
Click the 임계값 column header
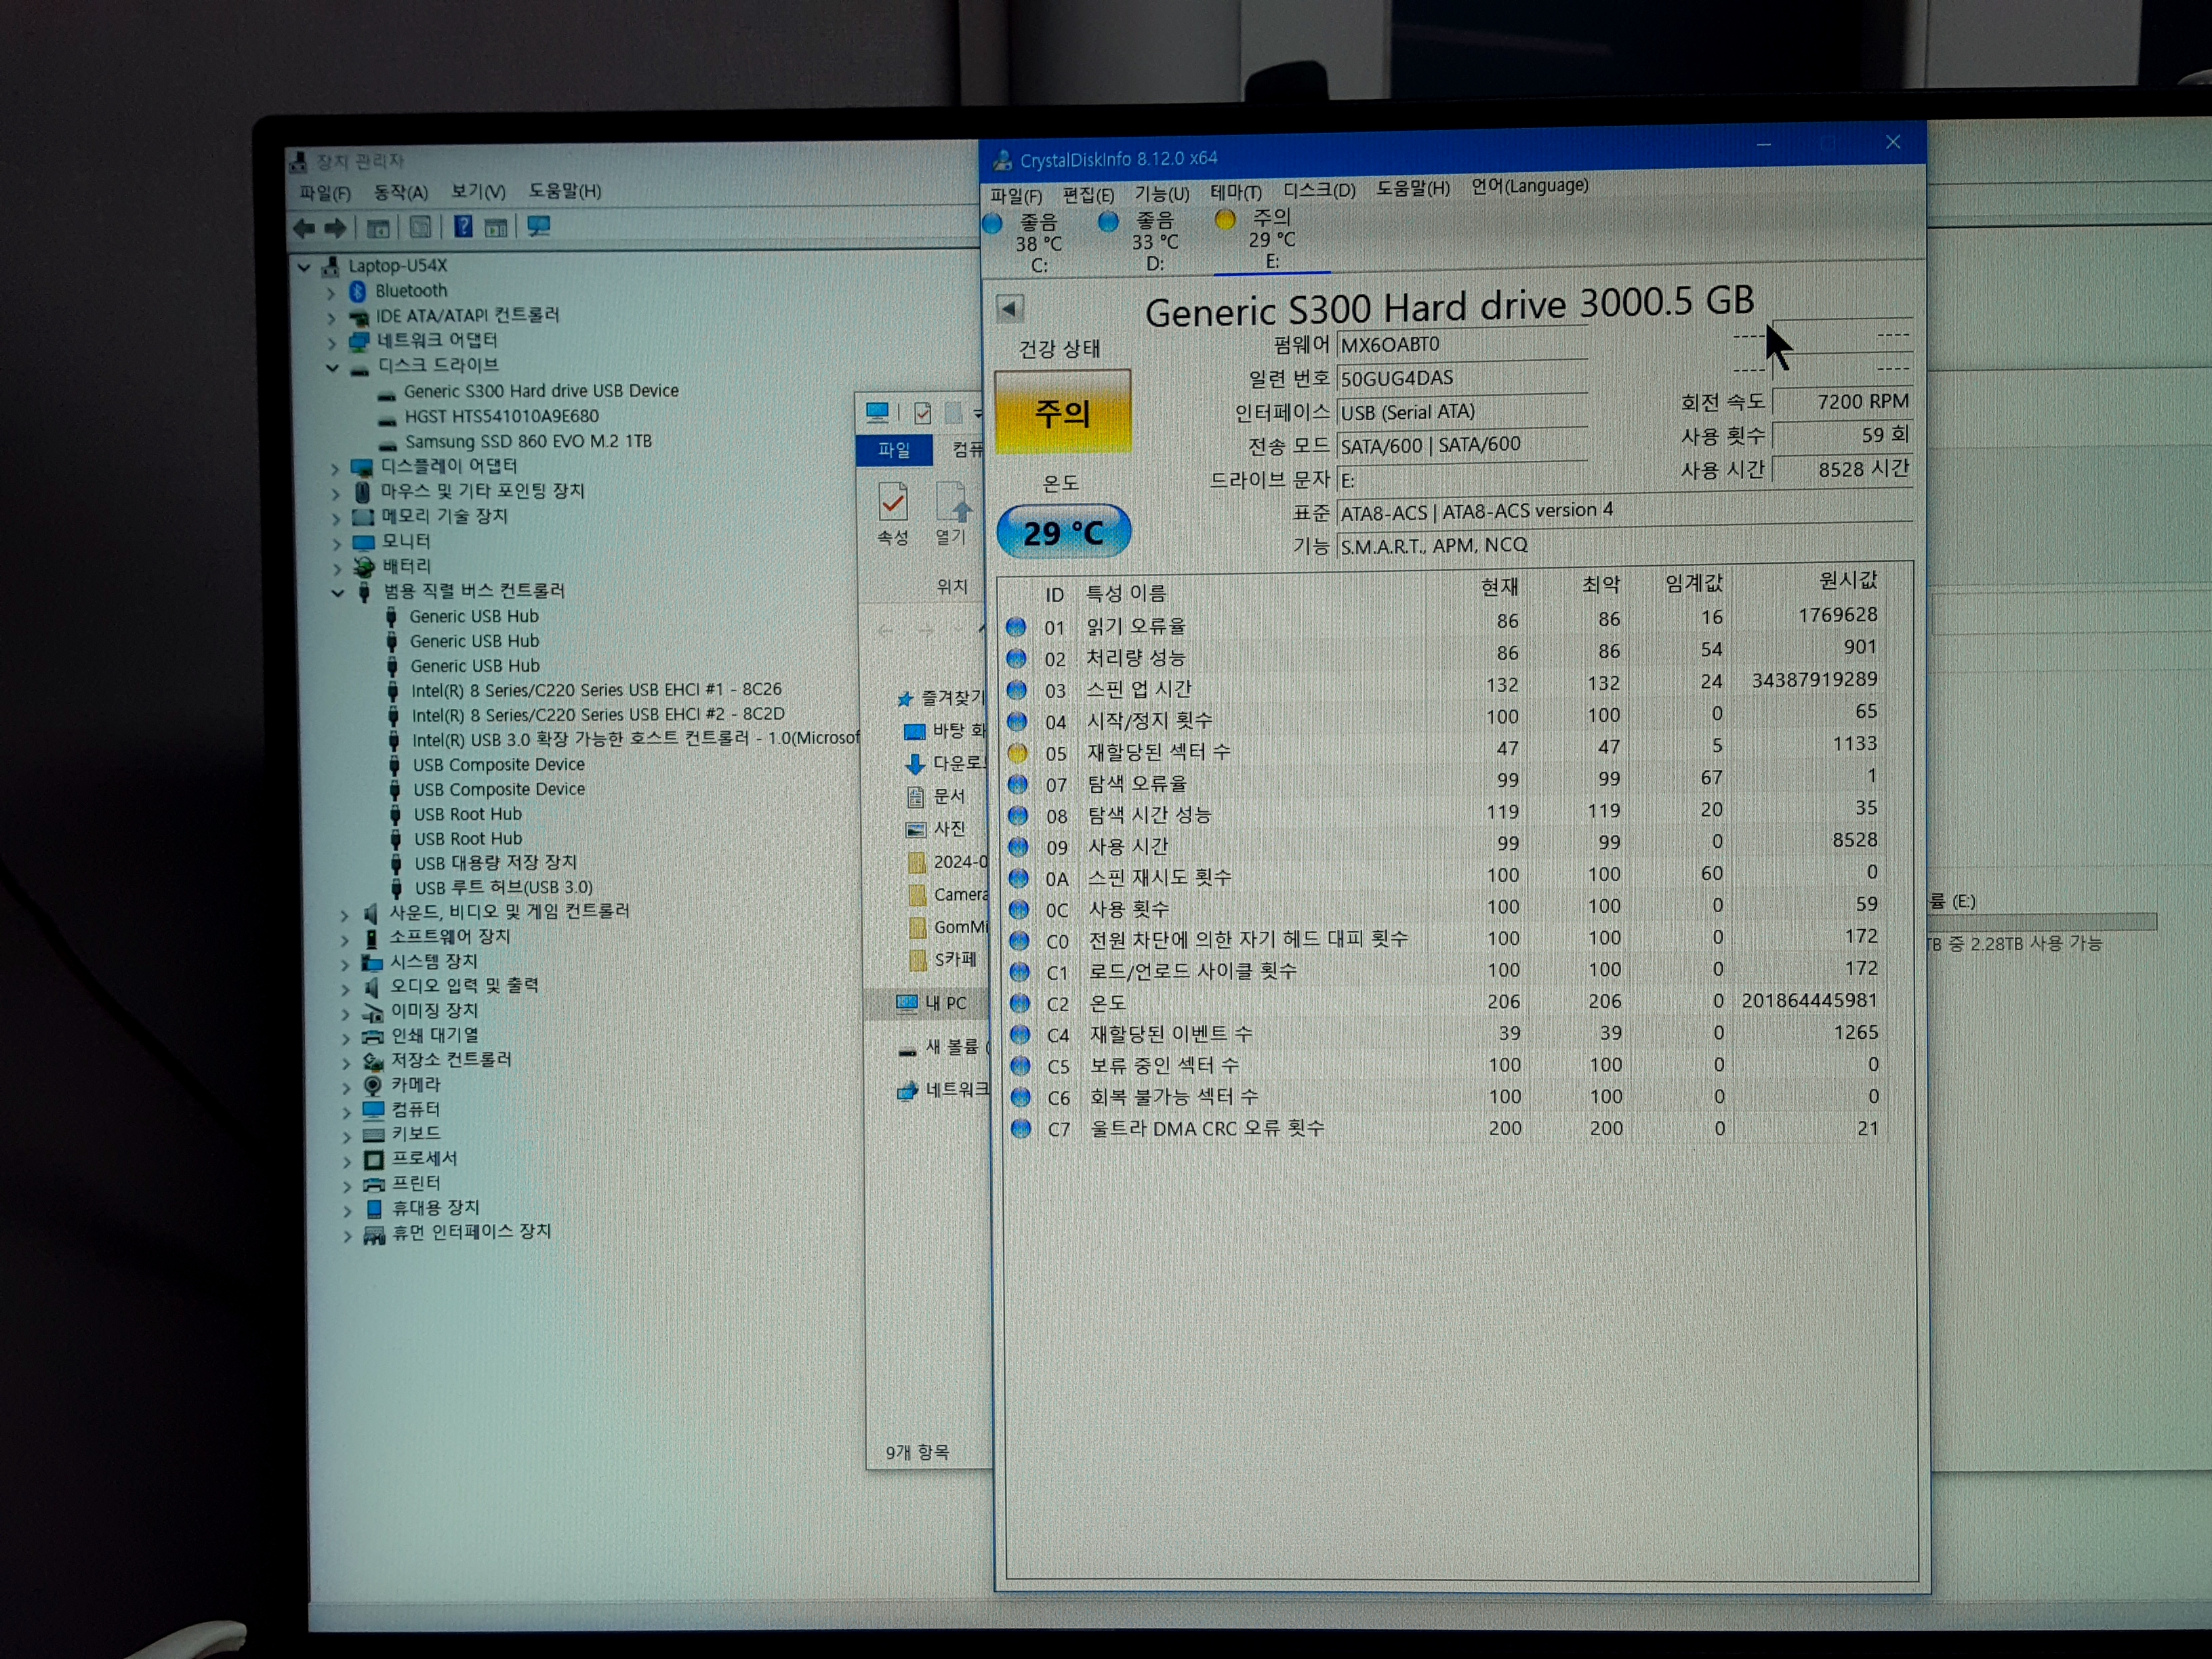[x=1693, y=583]
